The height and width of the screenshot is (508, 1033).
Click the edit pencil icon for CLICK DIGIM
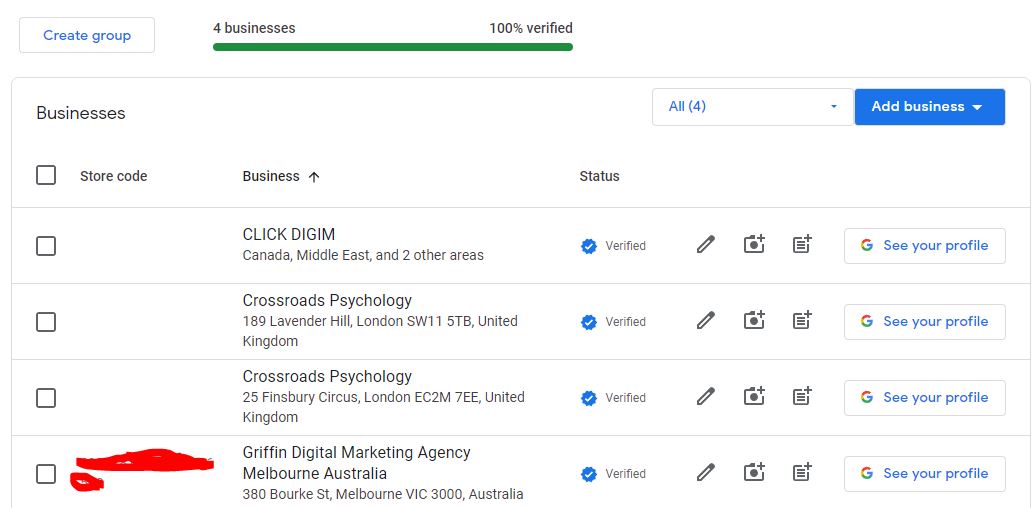click(x=706, y=245)
